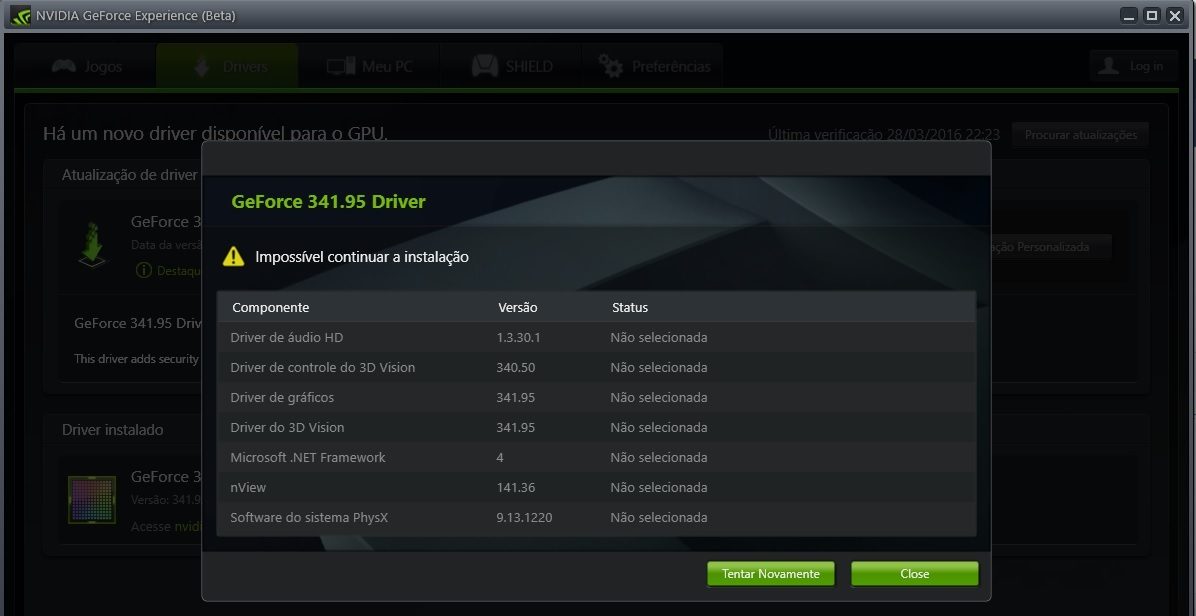Click the NVIDIA logo in title bar

[21, 15]
